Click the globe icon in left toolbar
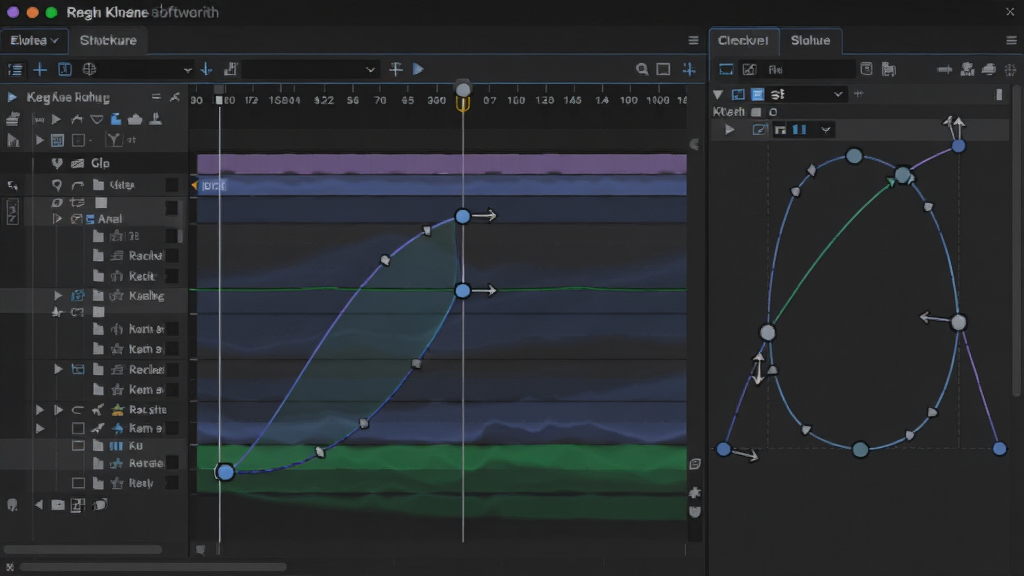 point(89,69)
